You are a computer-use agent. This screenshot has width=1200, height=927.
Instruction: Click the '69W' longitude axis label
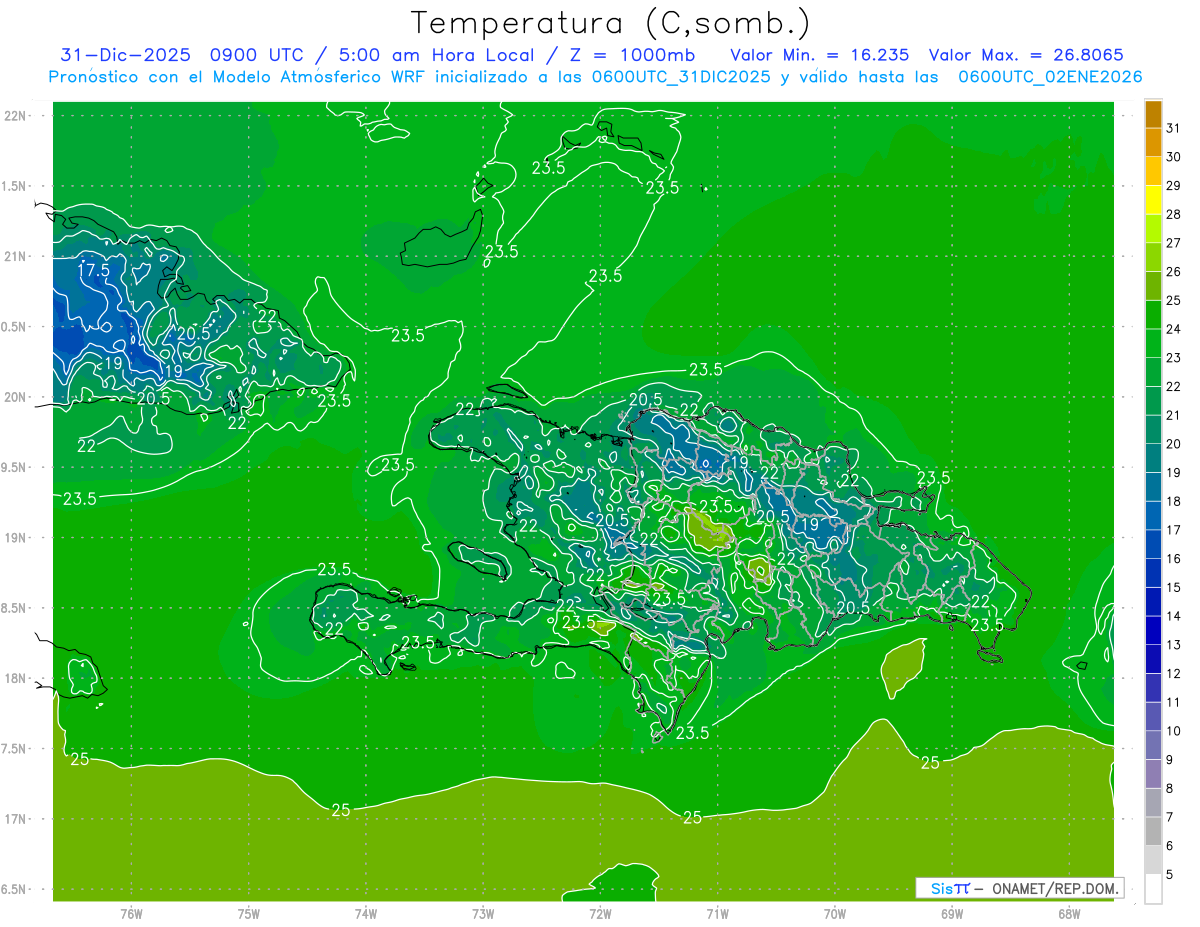click(952, 913)
